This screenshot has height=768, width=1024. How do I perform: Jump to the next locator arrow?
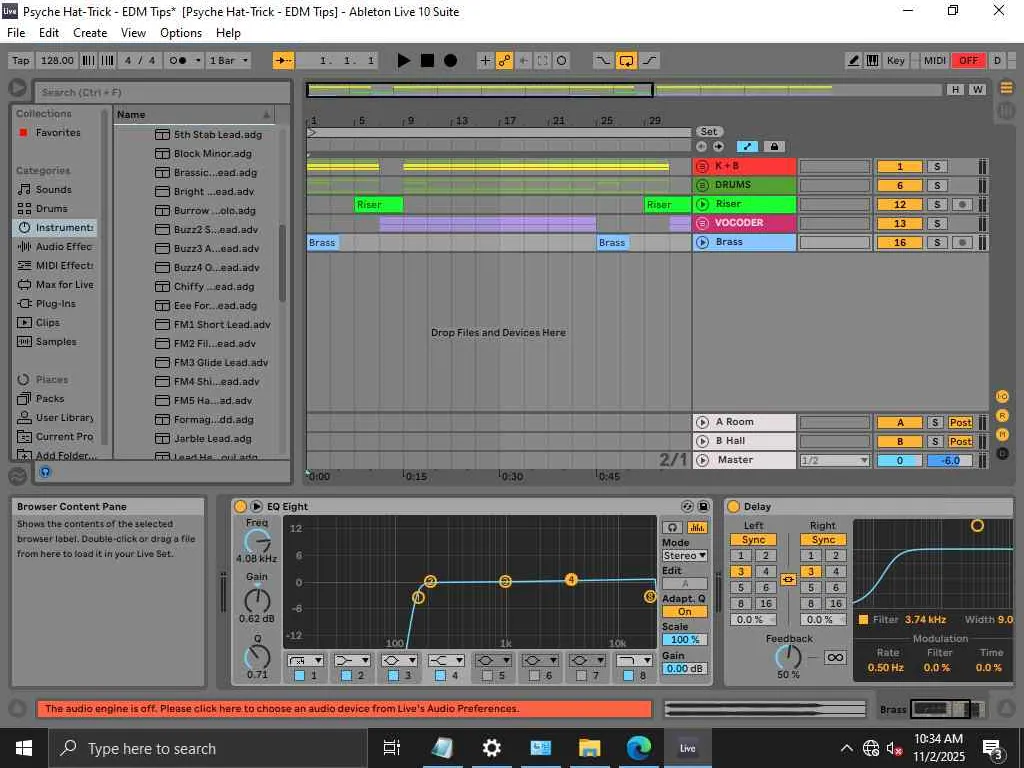point(718,146)
